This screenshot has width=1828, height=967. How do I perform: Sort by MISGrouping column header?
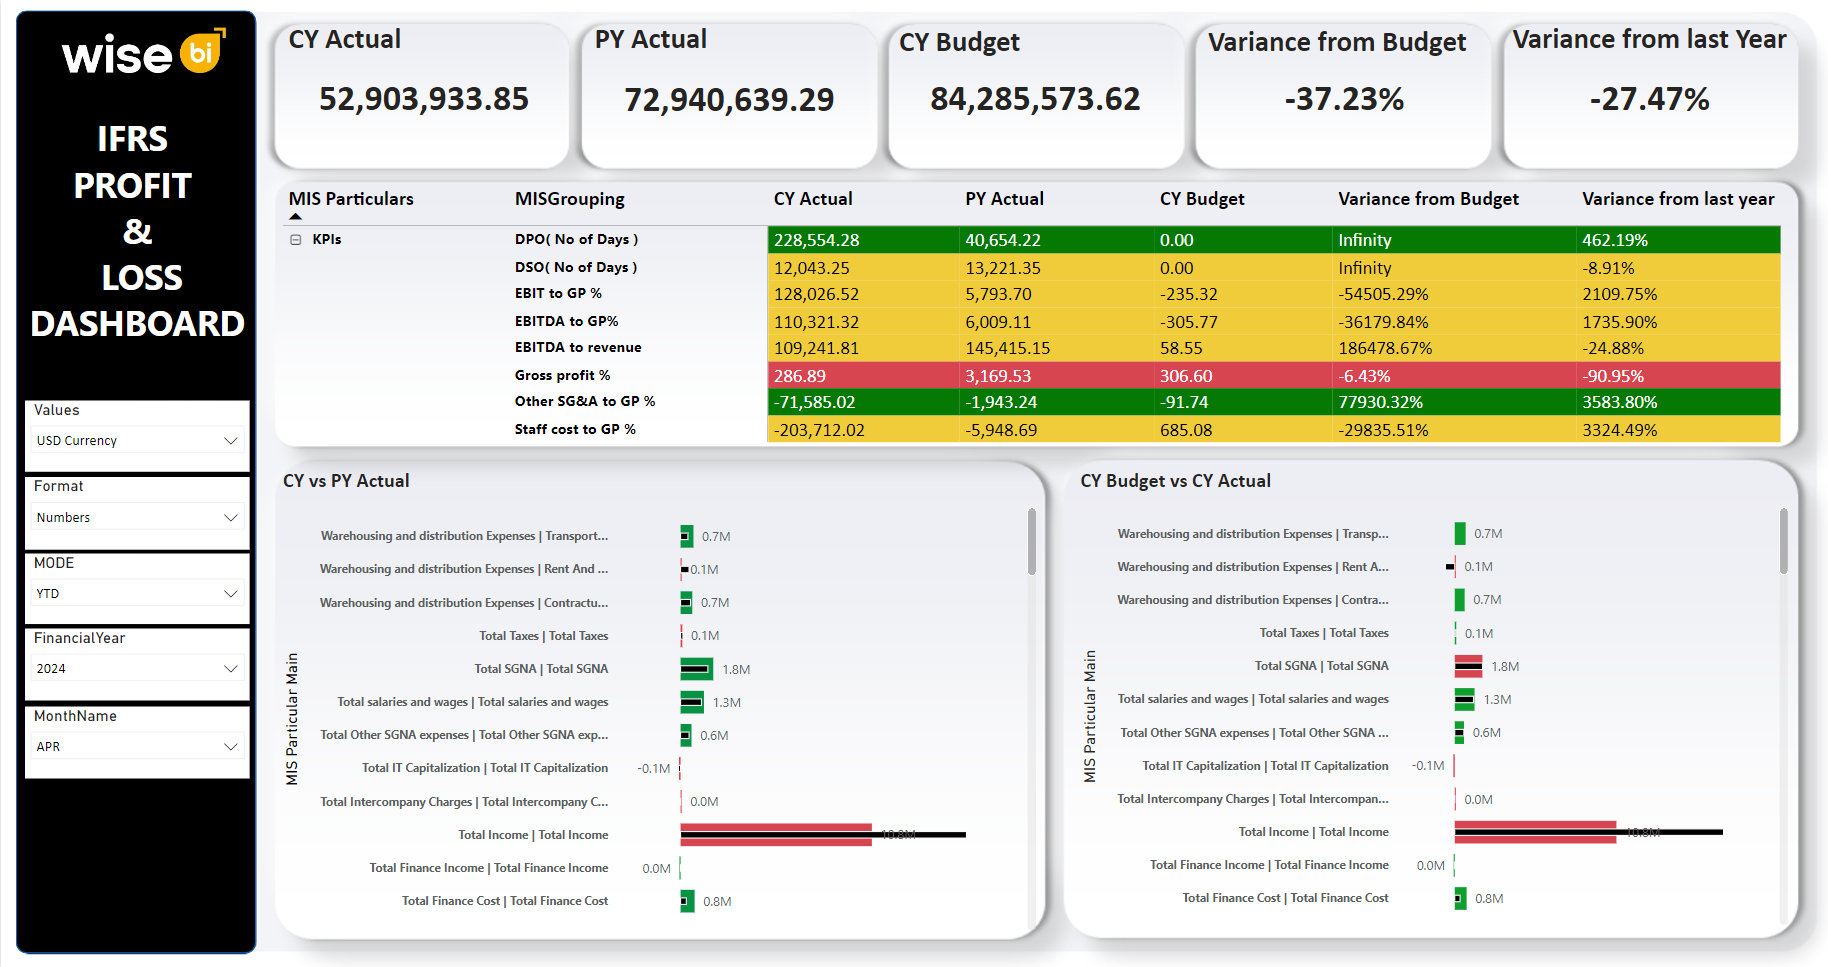(x=570, y=199)
